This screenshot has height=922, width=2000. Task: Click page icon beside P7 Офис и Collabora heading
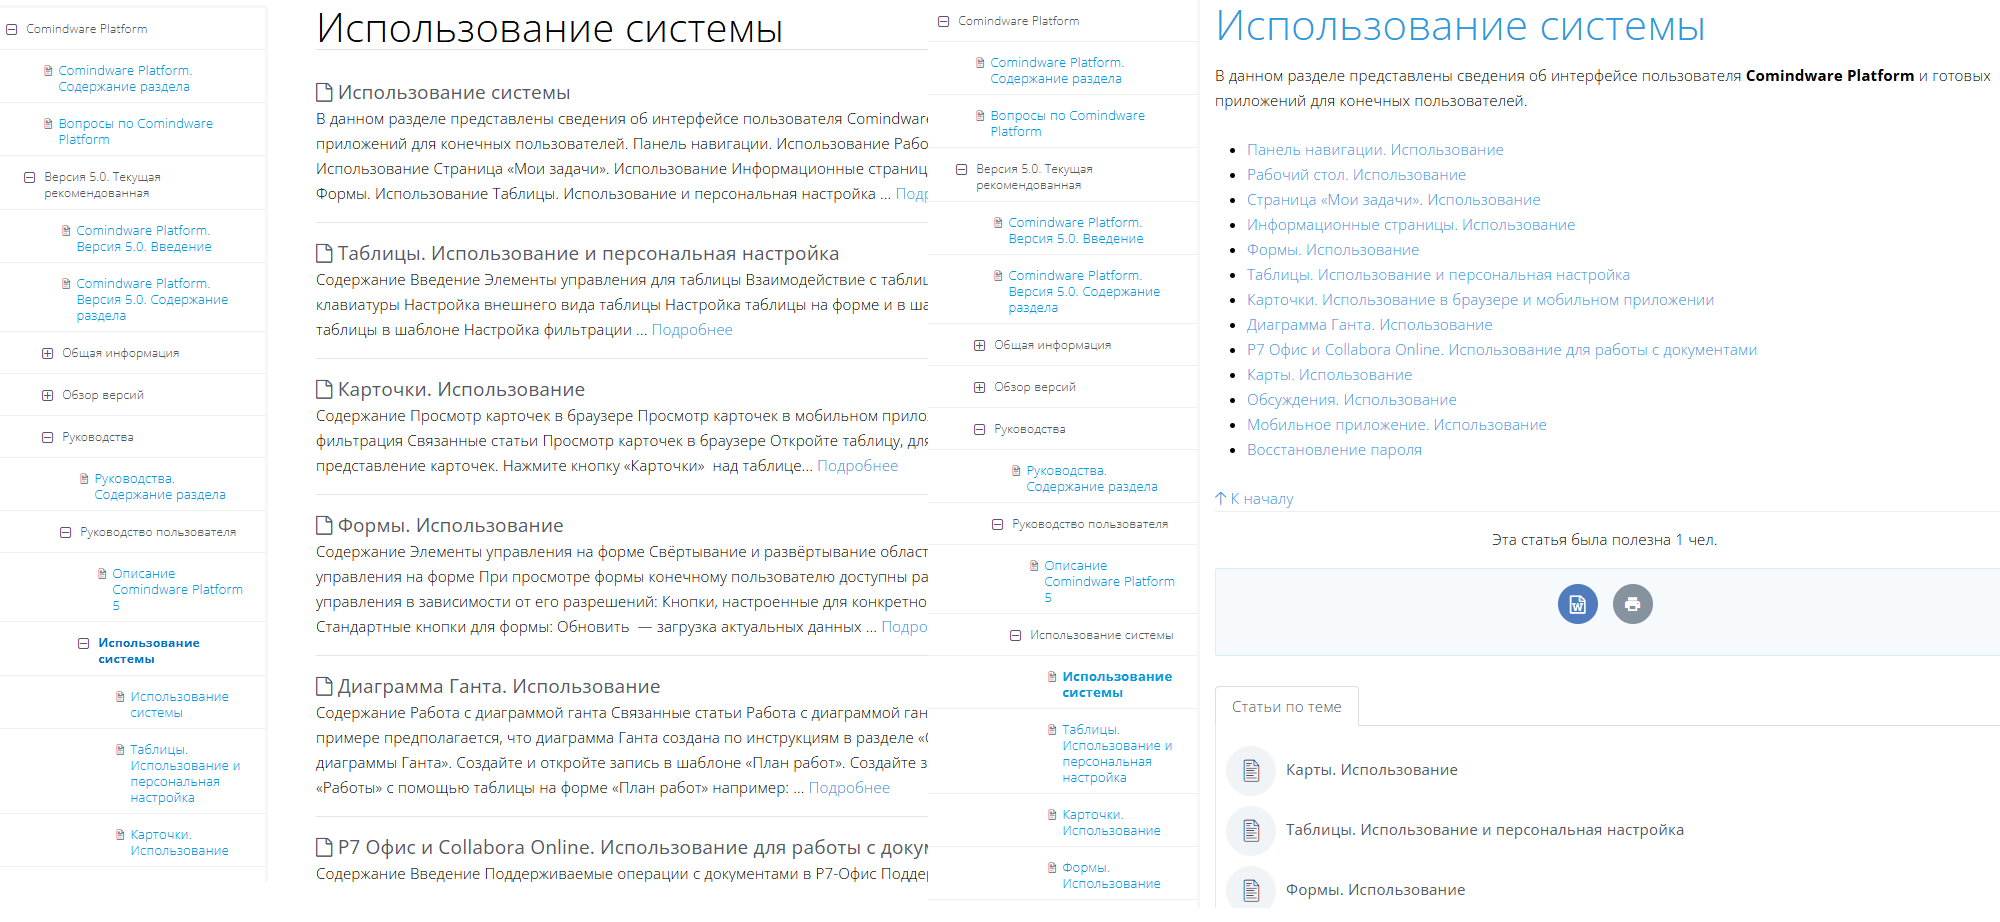(324, 848)
